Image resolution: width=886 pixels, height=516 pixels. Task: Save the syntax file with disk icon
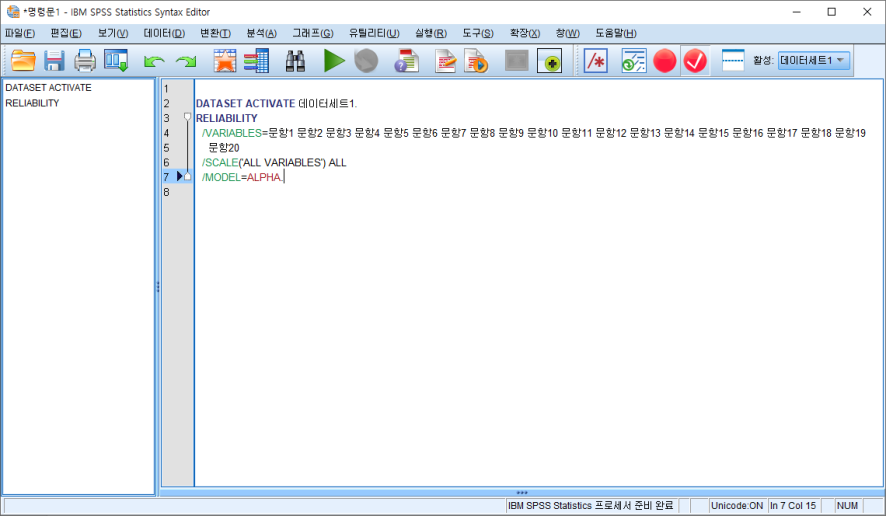point(54,60)
